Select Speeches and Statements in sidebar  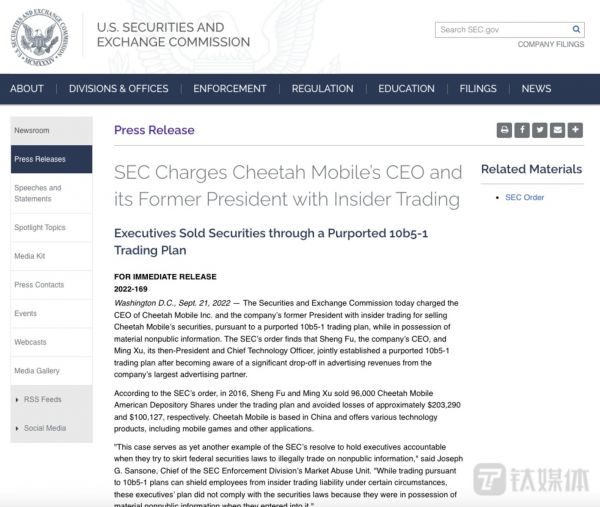point(51,193)
